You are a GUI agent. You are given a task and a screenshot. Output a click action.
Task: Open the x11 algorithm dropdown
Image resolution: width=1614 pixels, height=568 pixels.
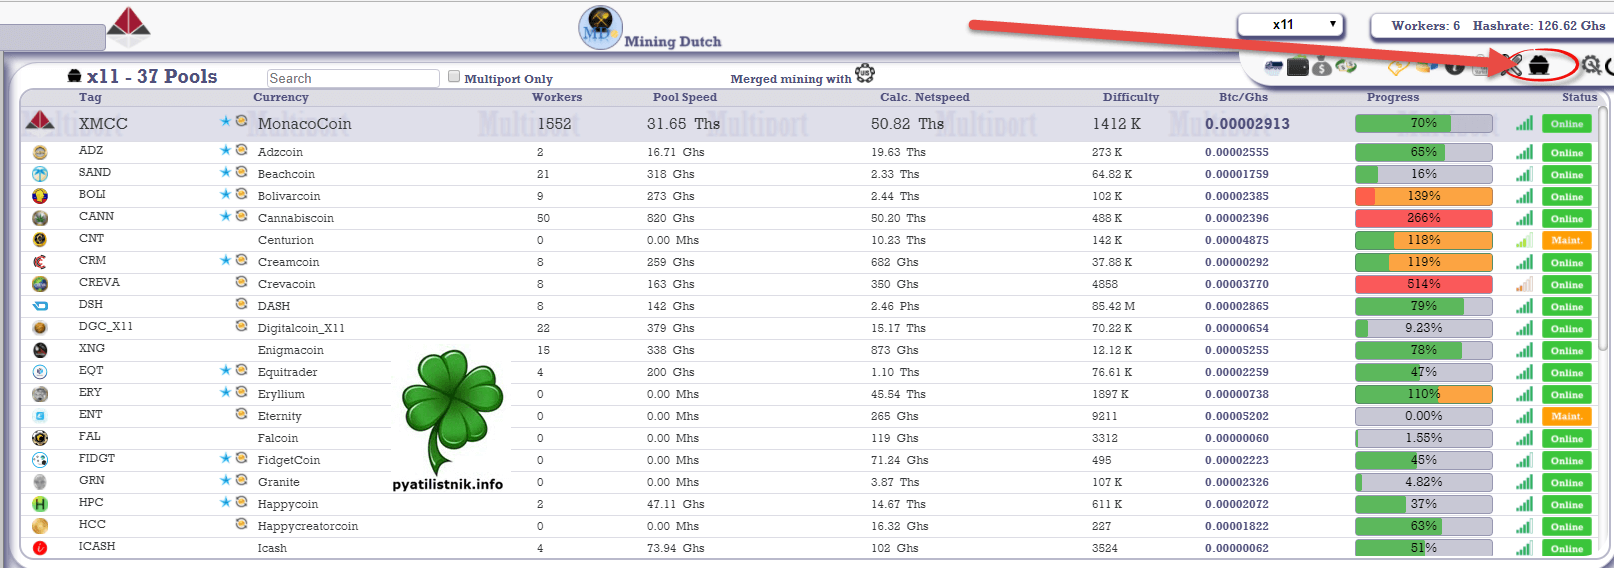[1290, 24]
